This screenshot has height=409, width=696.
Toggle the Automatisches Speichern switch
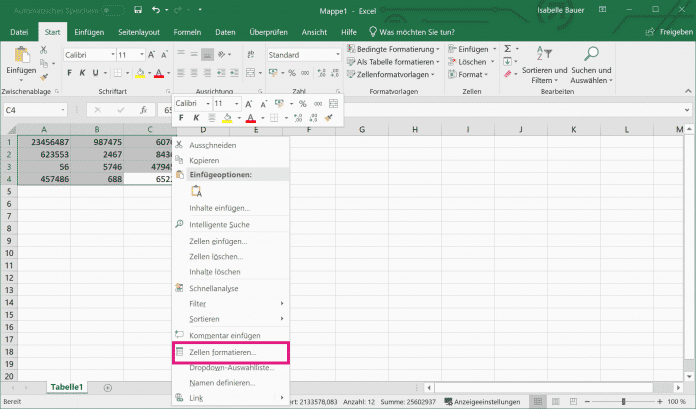coord(115,11)
